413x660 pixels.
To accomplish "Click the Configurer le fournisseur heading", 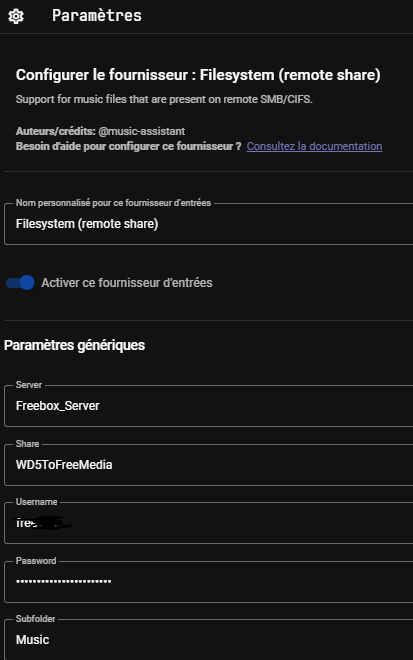I will click(198, 75).
